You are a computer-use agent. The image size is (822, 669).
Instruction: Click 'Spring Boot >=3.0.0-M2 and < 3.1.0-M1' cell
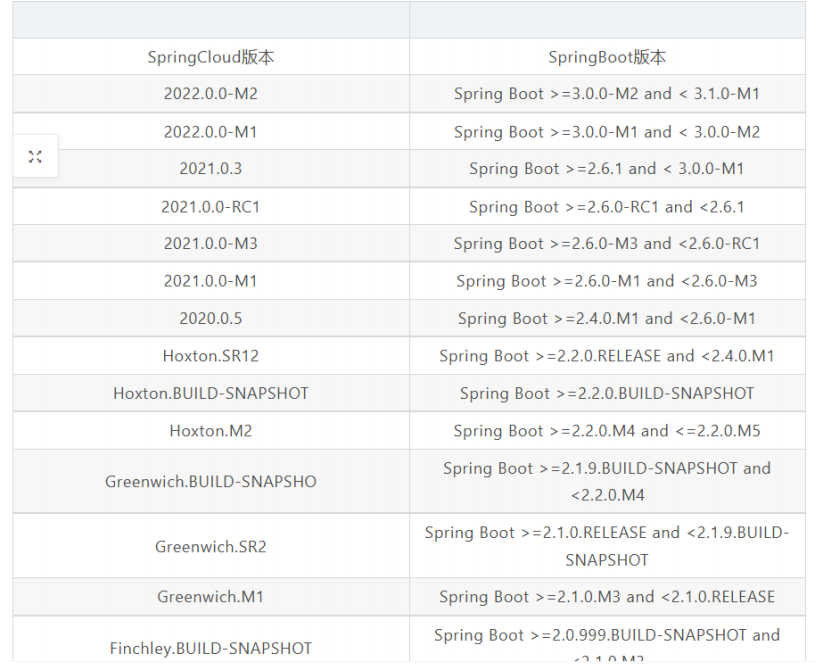coord(607,94)
